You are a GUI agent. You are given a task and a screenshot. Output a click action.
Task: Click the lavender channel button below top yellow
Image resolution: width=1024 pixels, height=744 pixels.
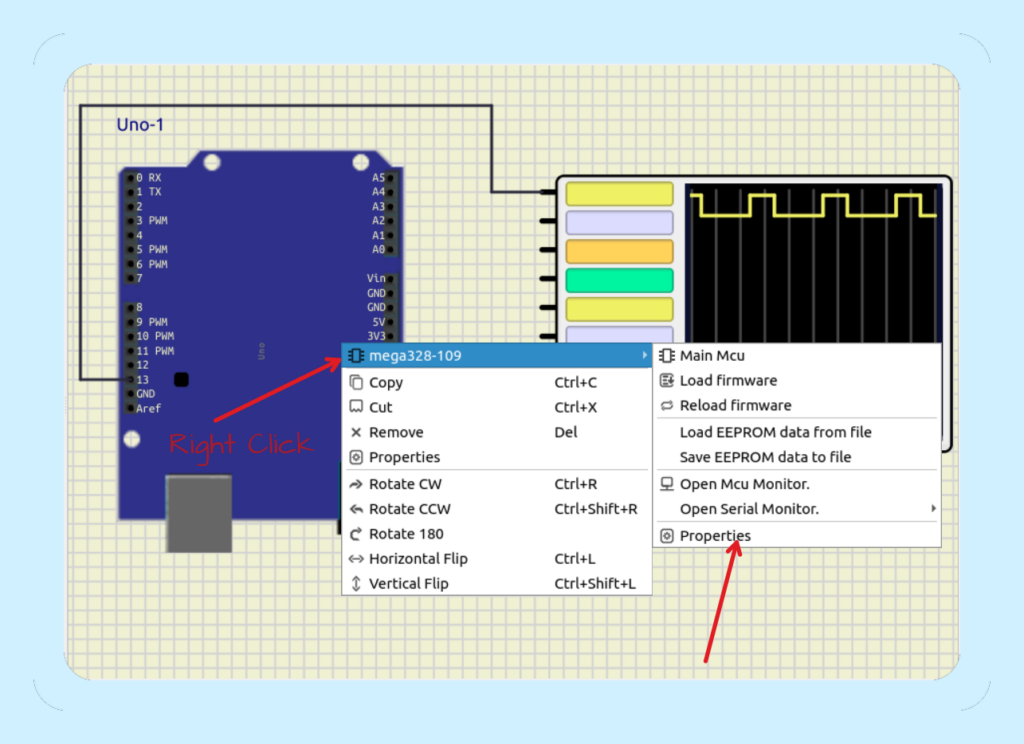point(619,223)
